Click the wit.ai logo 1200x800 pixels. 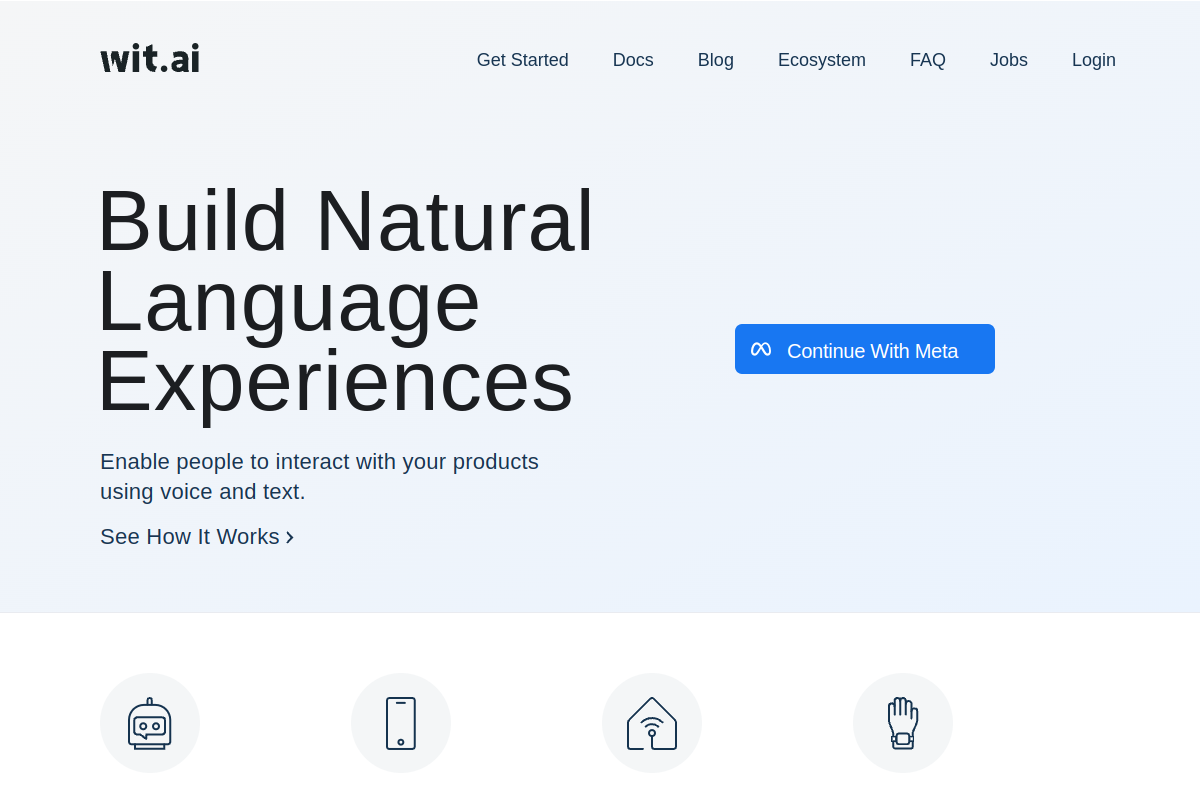tap(149, 57)
